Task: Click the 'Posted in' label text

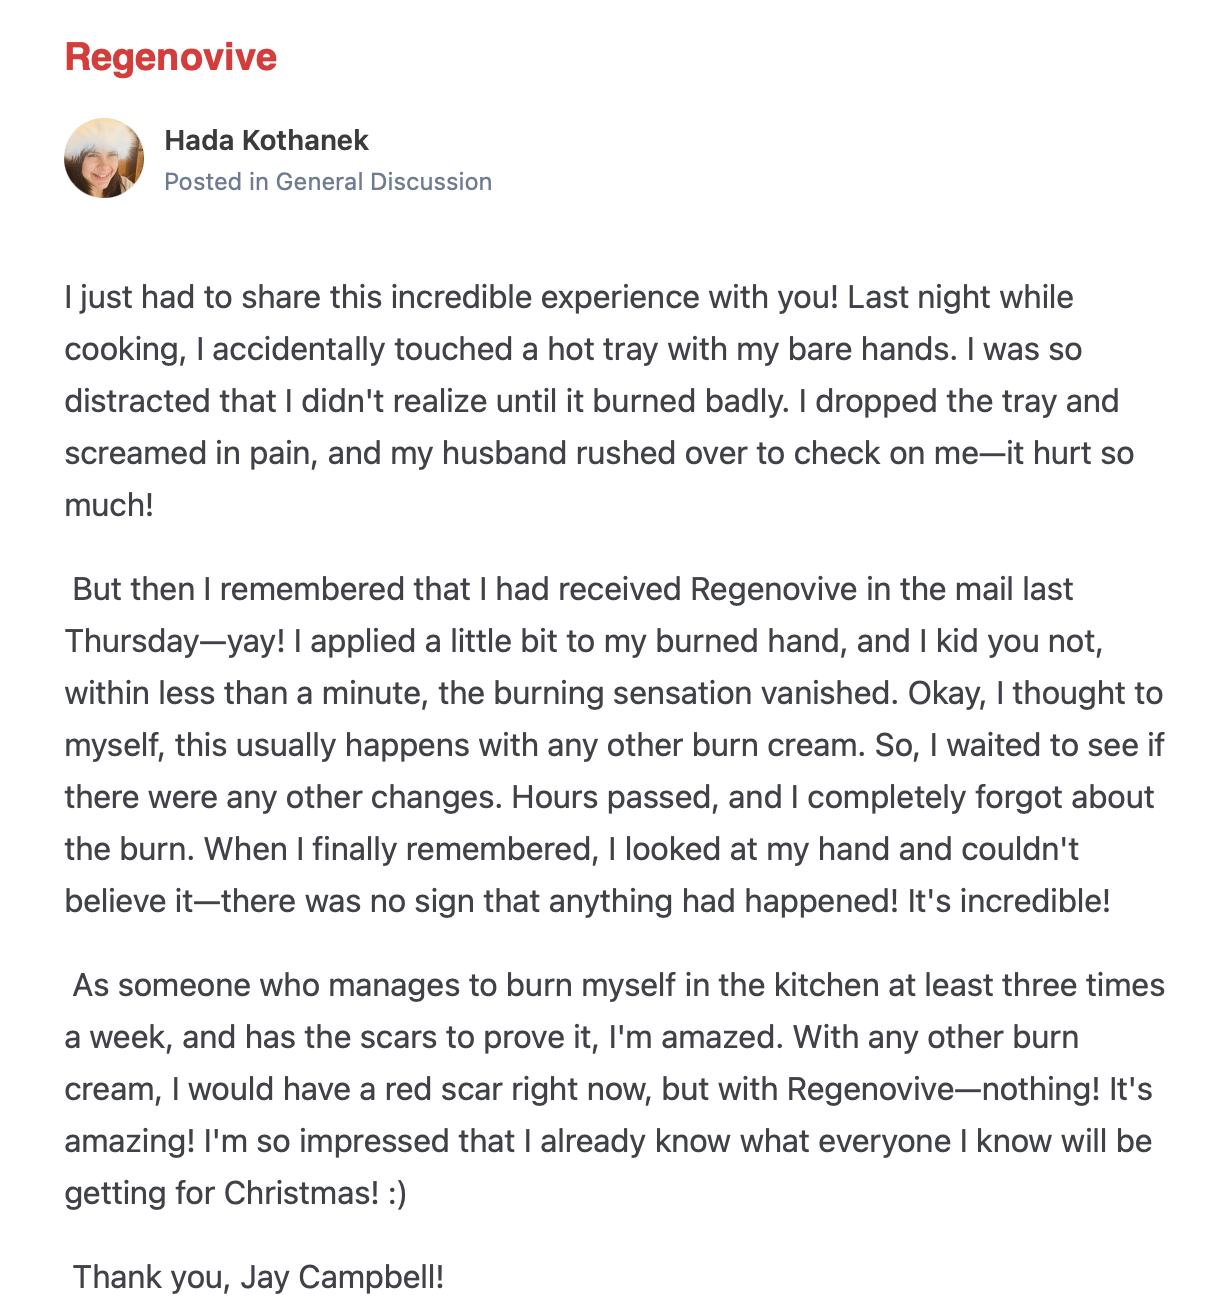Action: click(216, 182)
